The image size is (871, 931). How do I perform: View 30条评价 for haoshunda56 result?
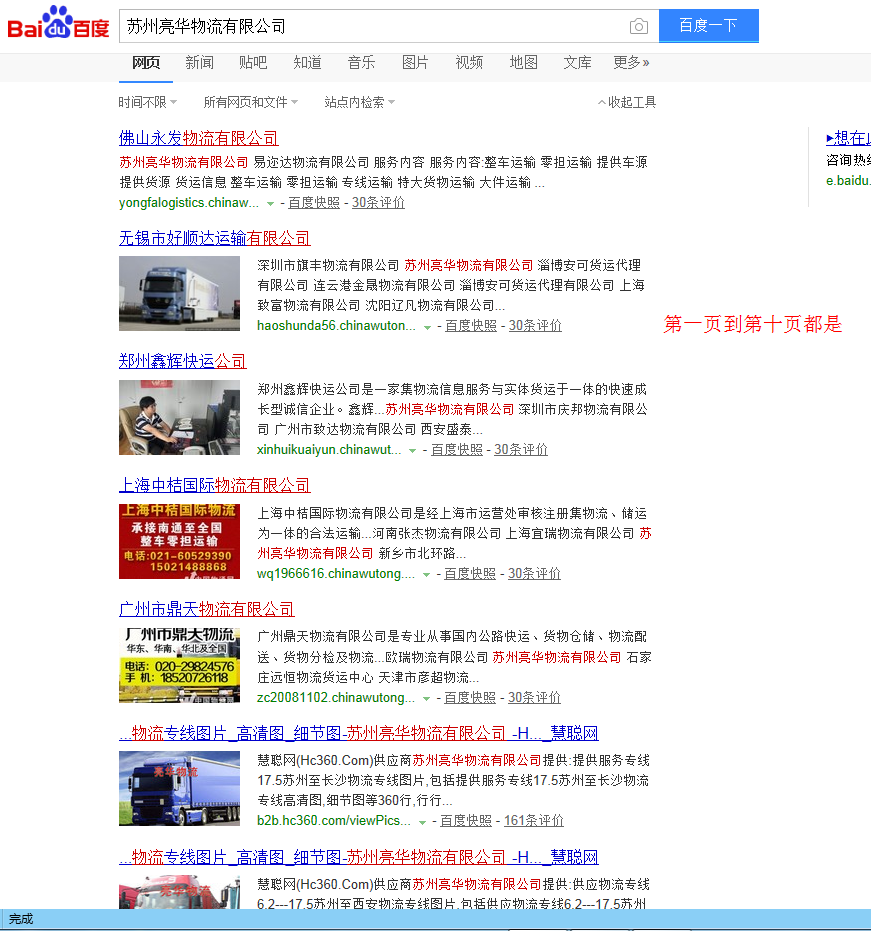pos(536,325)
